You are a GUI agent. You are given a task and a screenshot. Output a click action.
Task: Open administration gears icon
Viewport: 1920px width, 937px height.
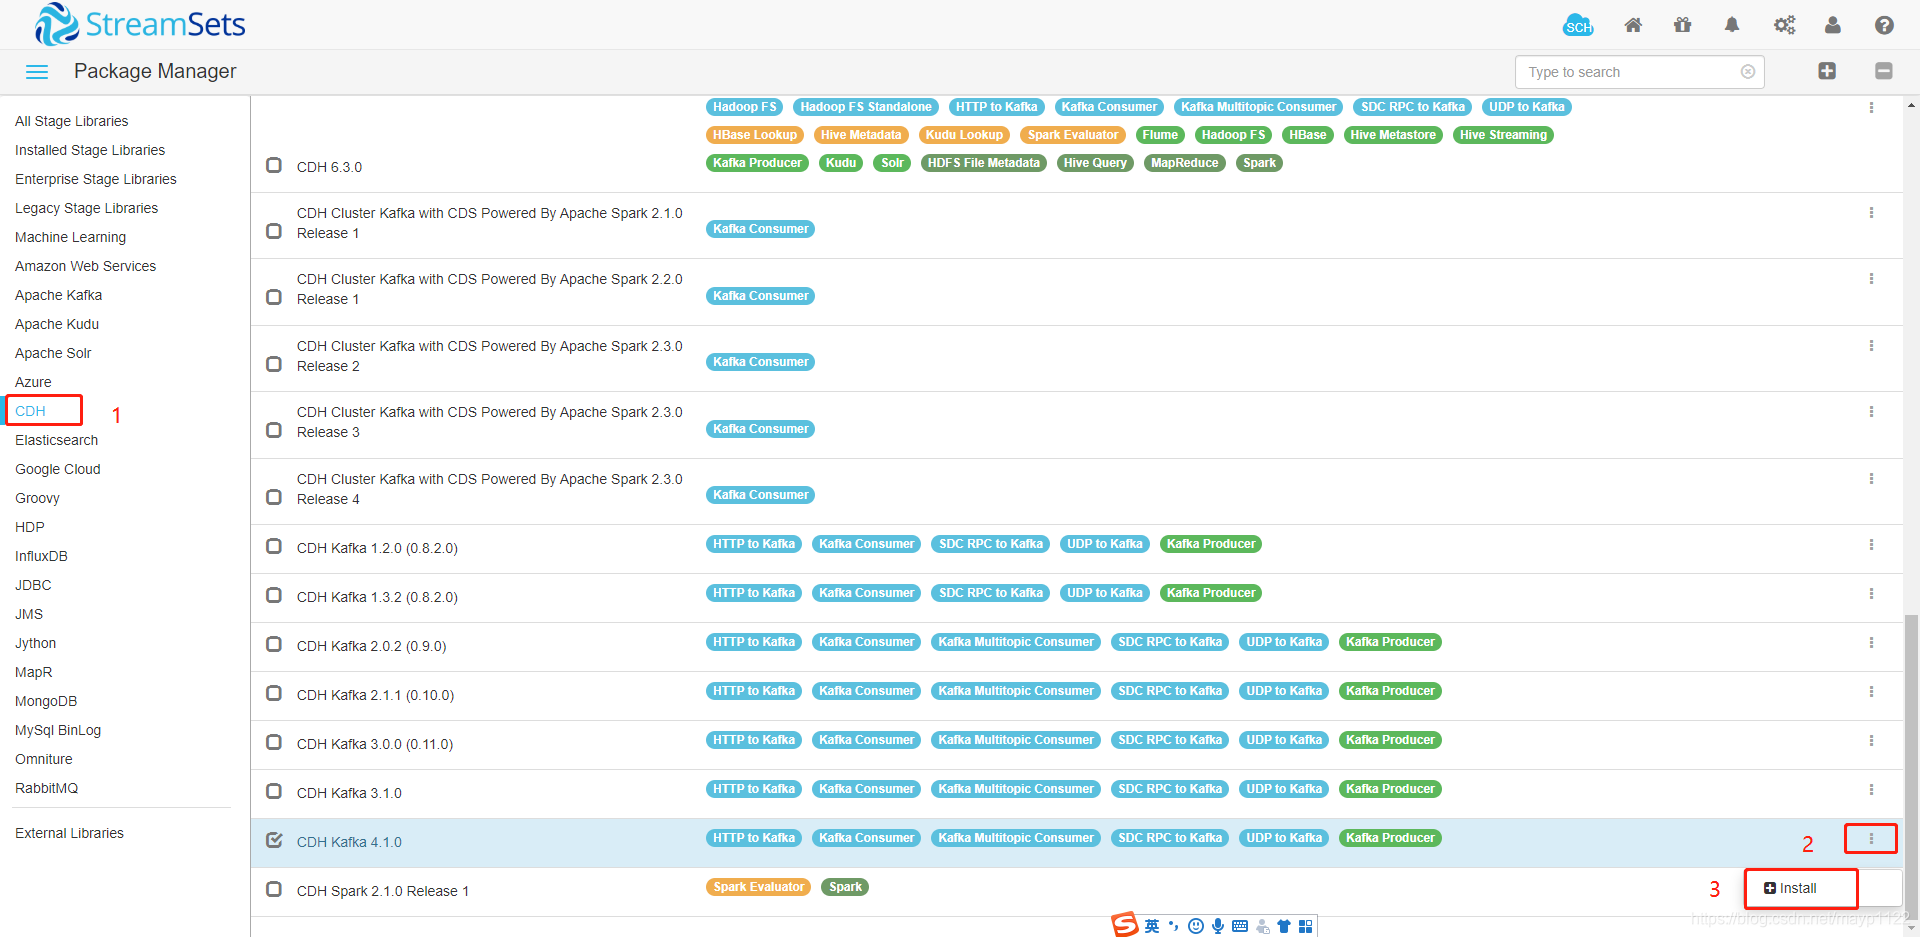click(x=1784, y=25)
